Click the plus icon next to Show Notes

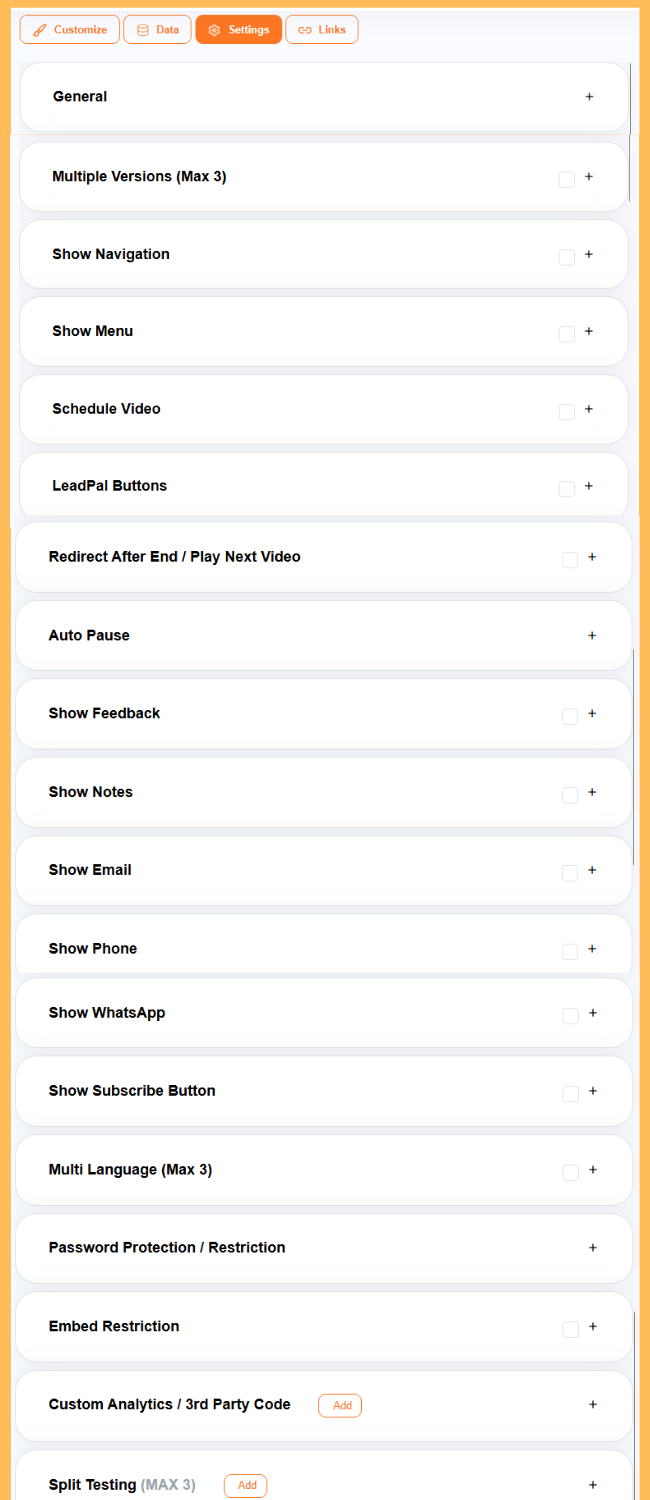pos(592,792)
